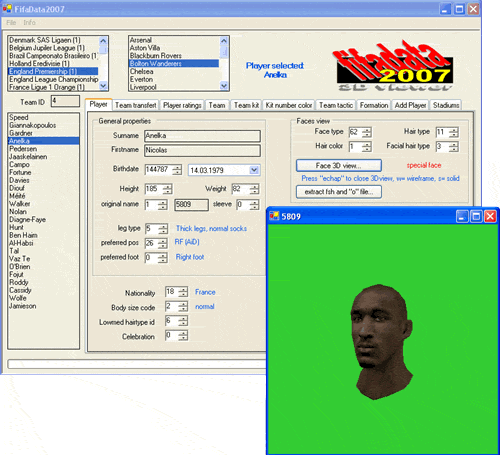
Task: Click the preferred pos spinner arrows
Action: (163, 243)
